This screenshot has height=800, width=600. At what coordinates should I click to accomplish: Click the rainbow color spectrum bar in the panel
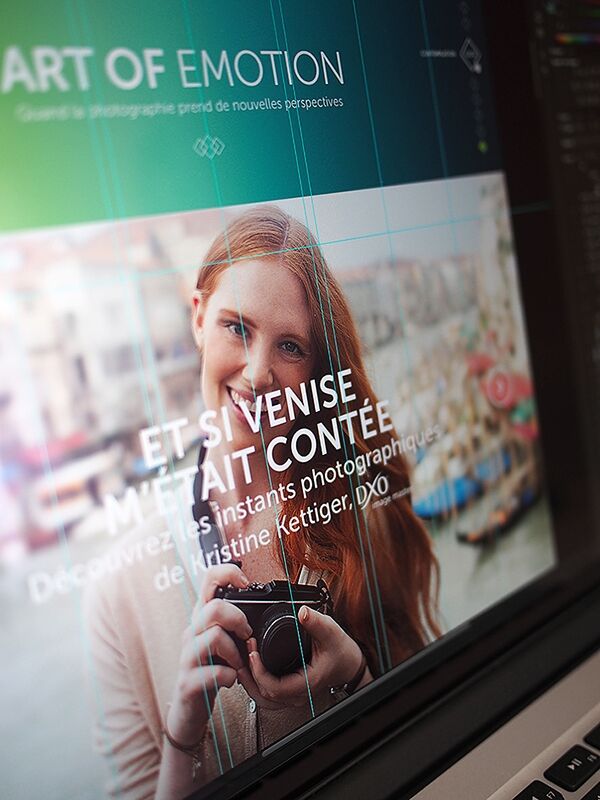576,39
